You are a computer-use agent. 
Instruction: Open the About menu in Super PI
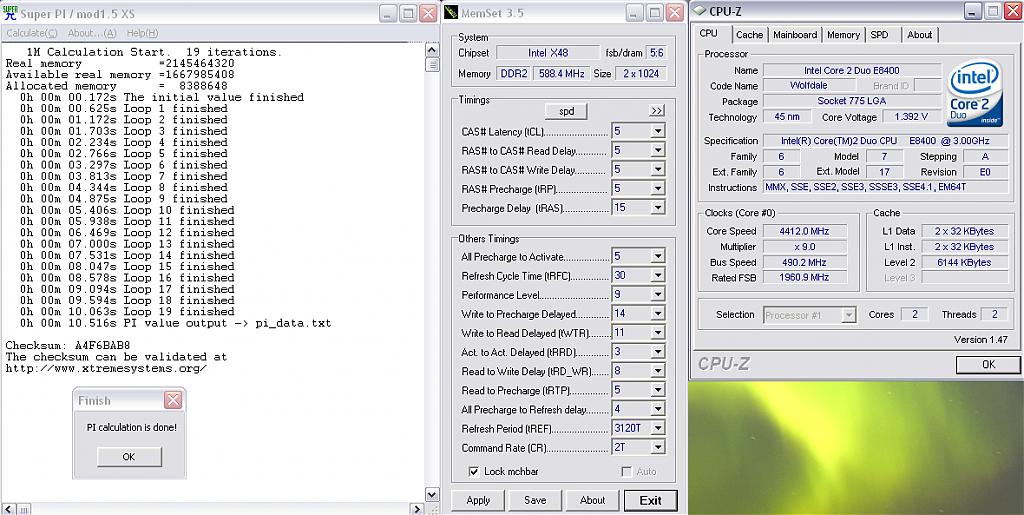(x=91, y=33)
